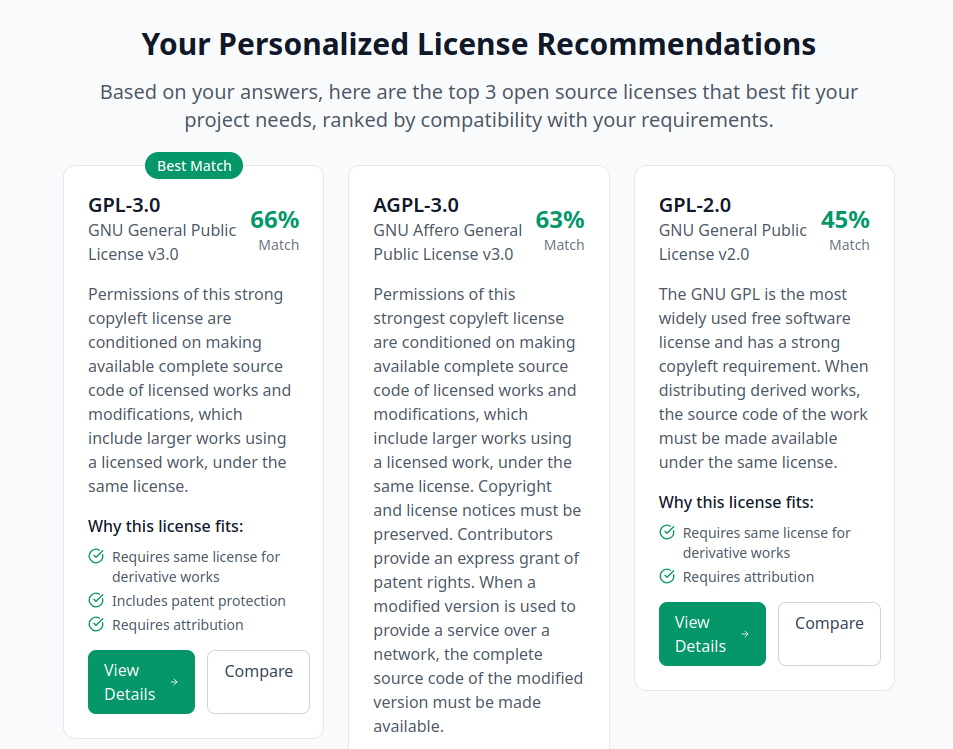This screenshot has width=953, height=749.
Task: Open View Details for GPL-2.0
Action: pos(712,634)
